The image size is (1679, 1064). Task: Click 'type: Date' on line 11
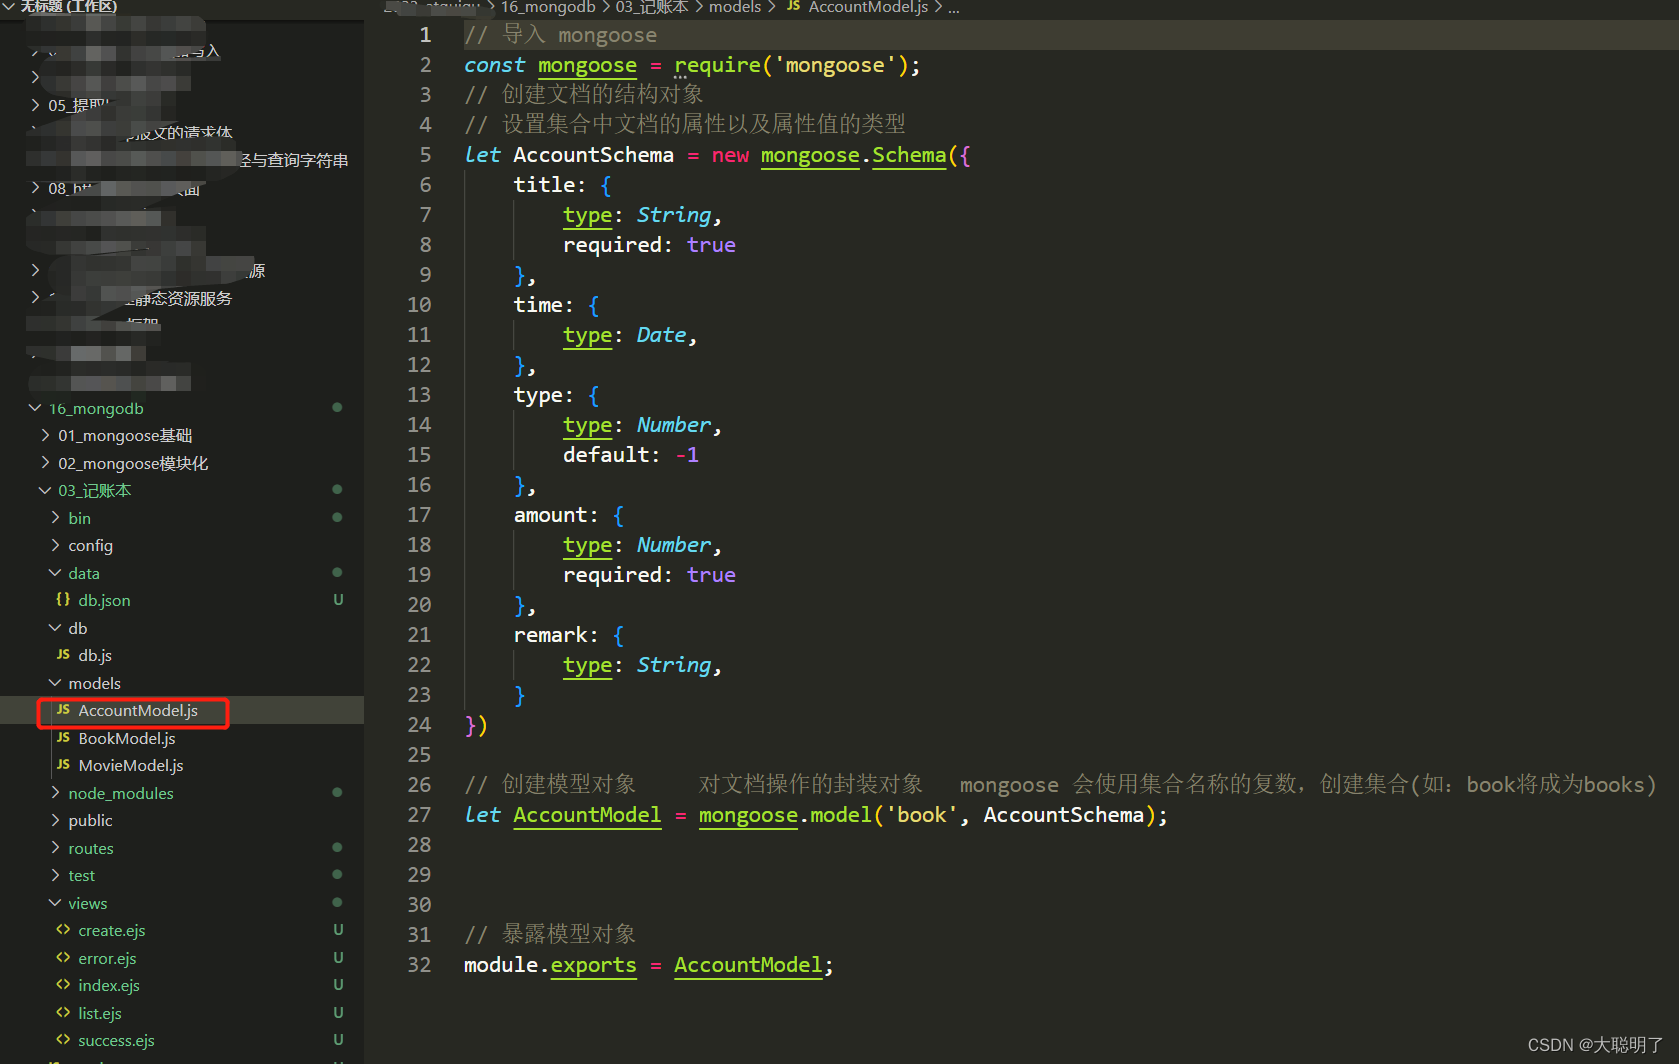(x=625, y=335)
